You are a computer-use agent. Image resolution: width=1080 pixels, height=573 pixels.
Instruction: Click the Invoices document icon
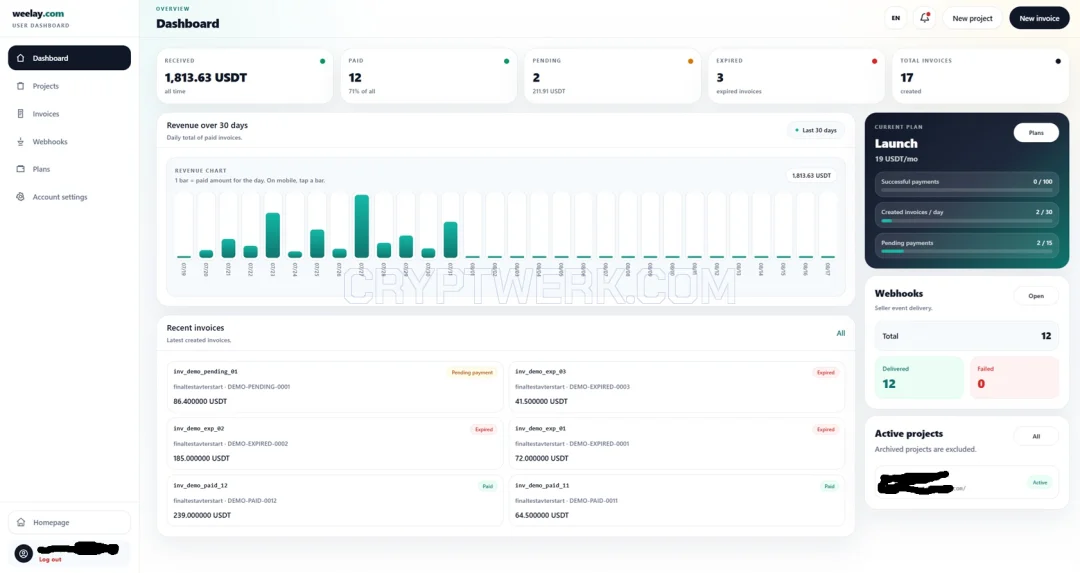point(21,114)
